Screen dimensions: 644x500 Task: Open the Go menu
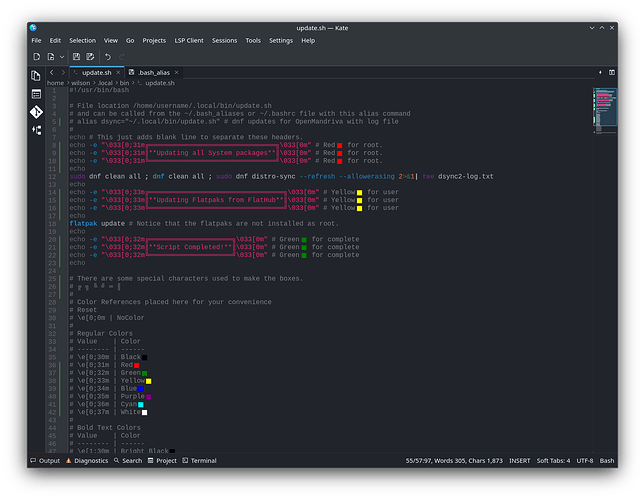tap(130, 41)
